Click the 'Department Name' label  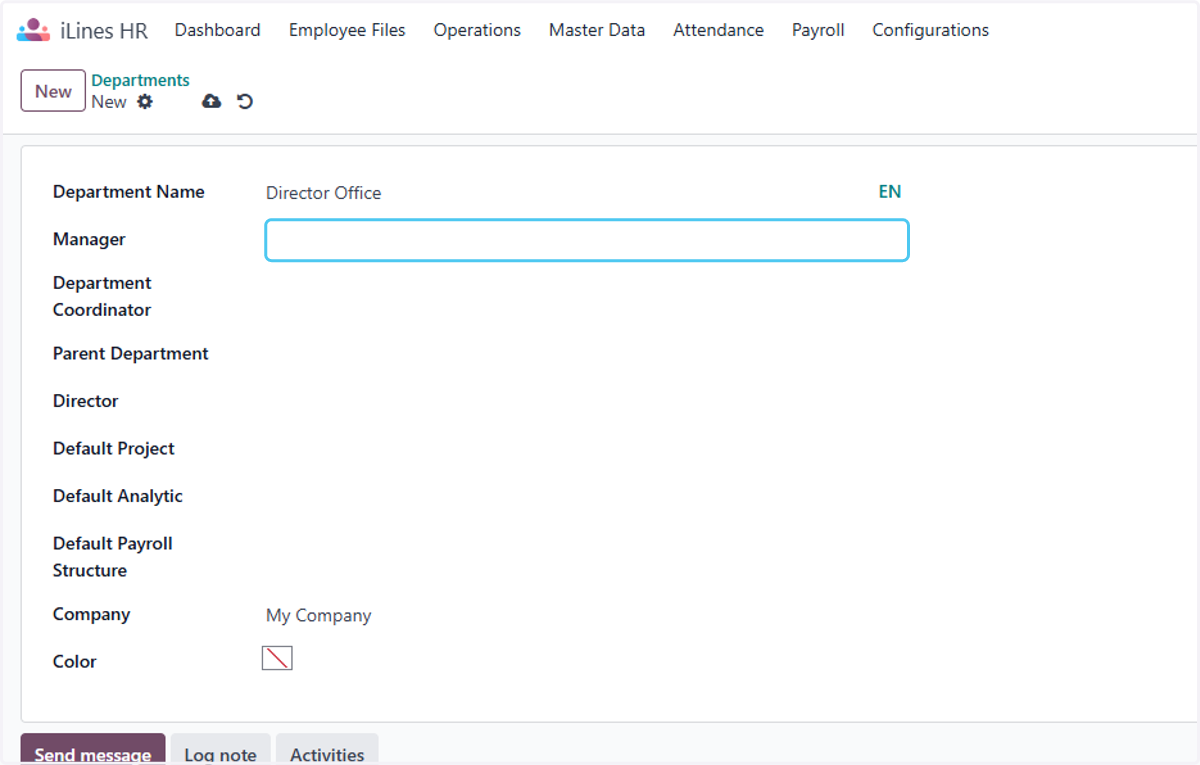click(129, 192)
